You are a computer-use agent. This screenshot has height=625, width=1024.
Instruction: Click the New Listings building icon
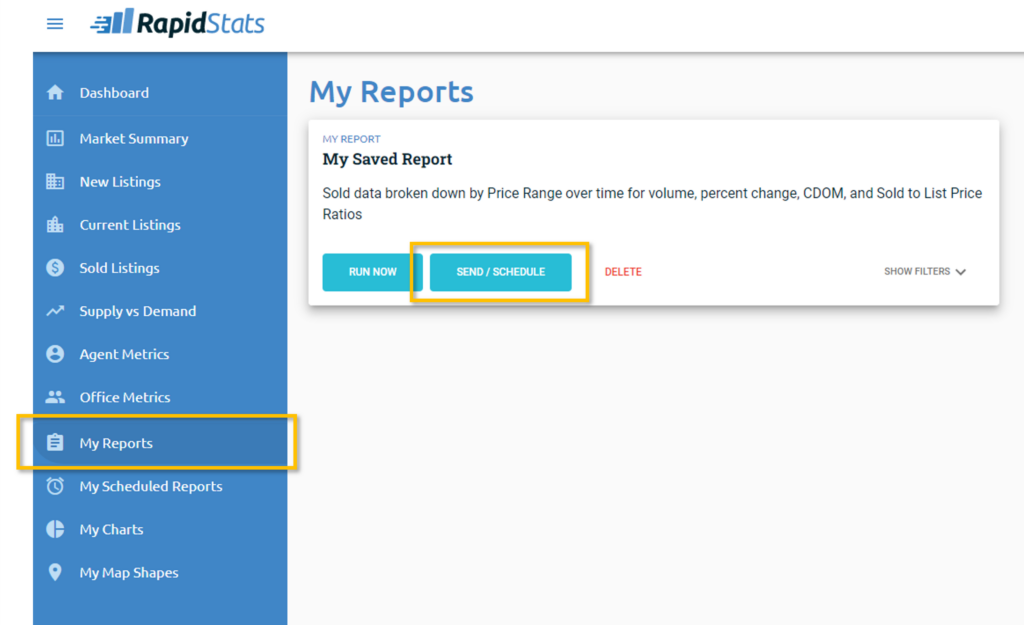pyautogui.click(x=55, y=182)
